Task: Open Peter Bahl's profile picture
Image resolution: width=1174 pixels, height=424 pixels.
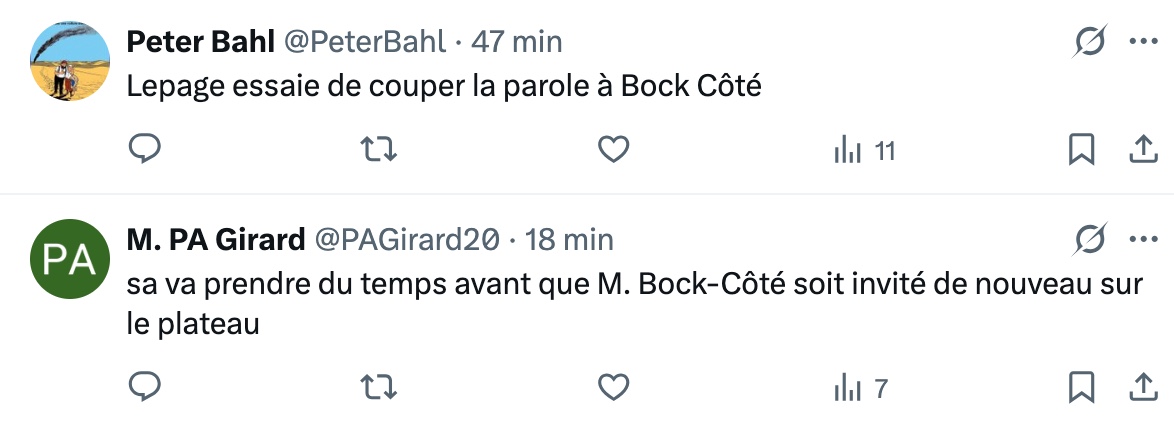Action: [x=70, y=61]
